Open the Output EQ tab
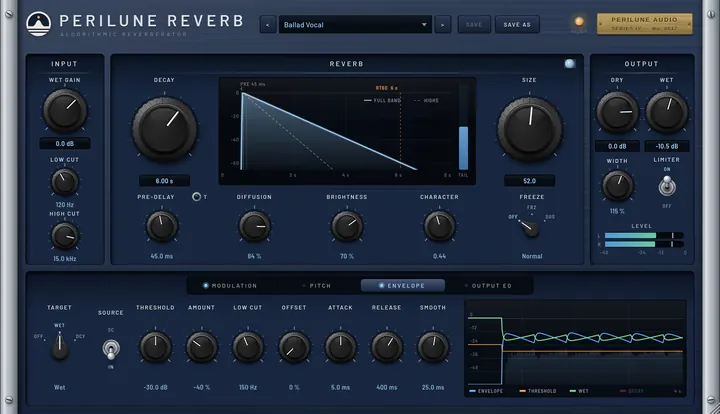 point(488,285)
